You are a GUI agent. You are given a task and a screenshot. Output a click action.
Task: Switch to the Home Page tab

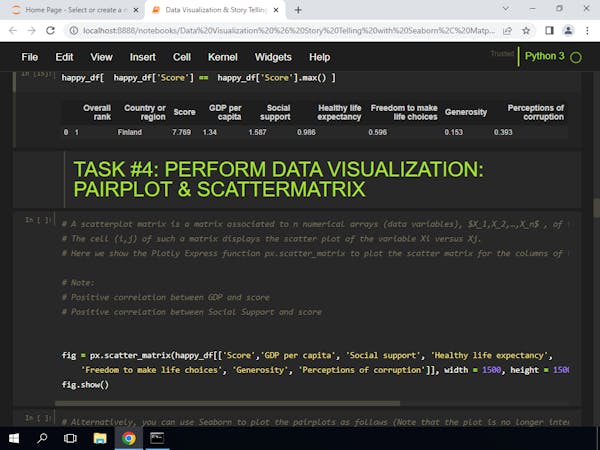click(x=73, y=10)
